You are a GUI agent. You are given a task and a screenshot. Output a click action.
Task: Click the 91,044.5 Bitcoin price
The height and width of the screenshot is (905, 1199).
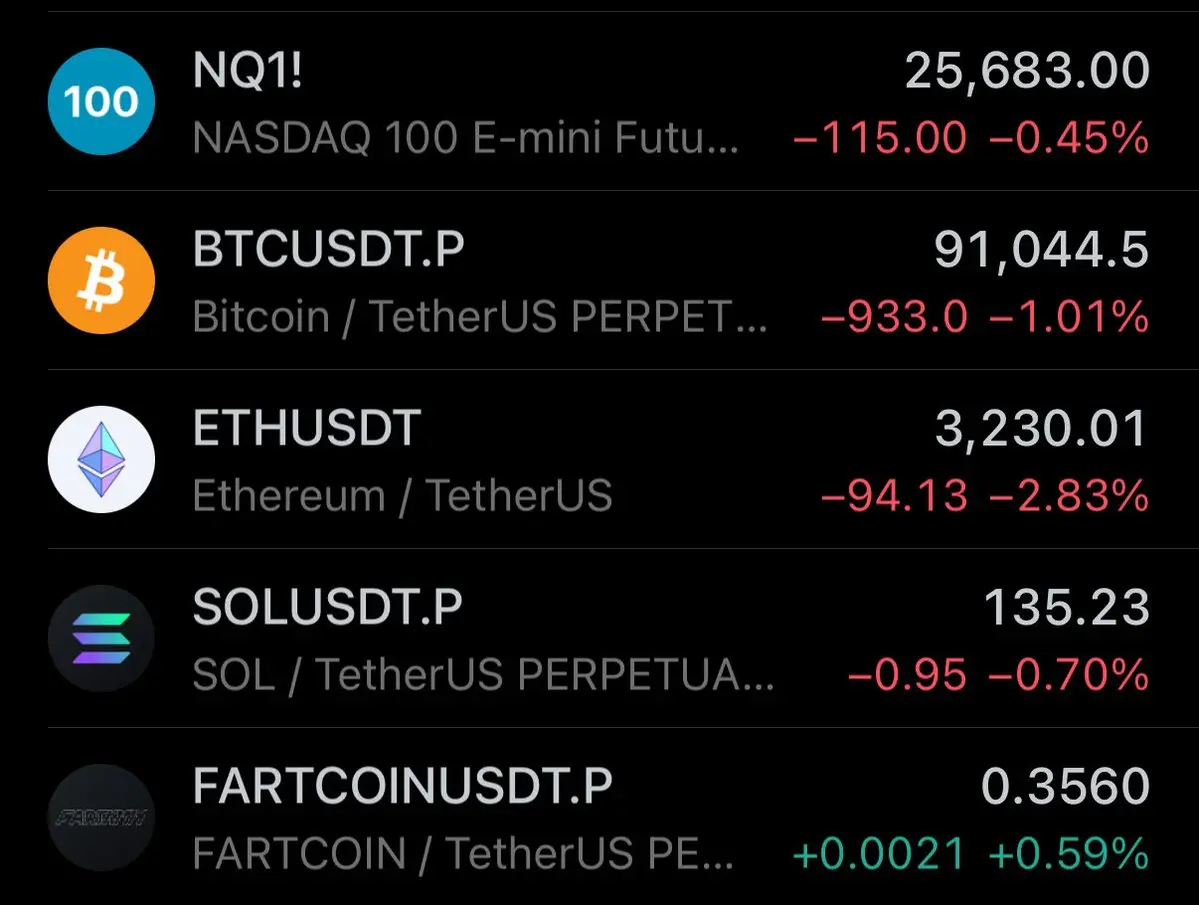[x=1041, y=250]
